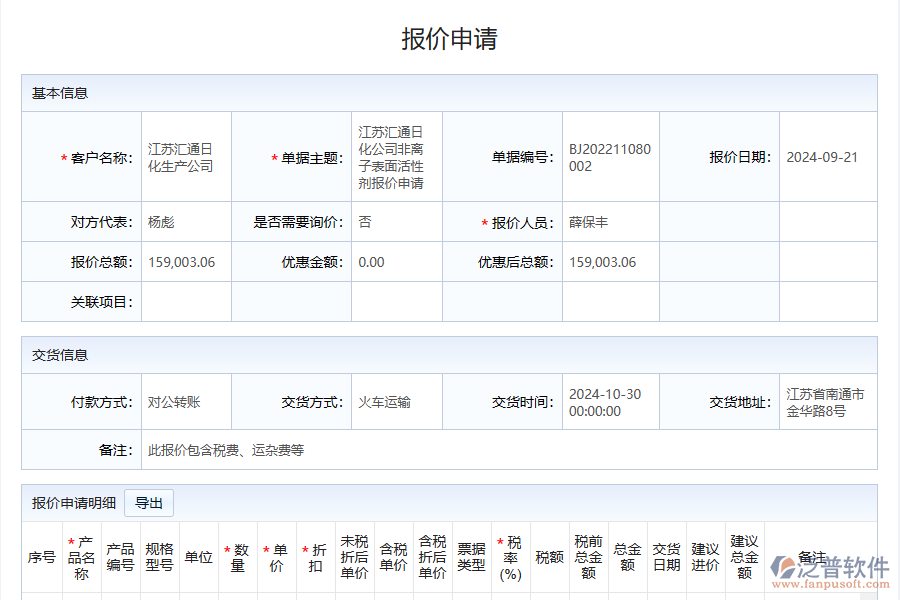This screenshot has width=900, height=600.
Task: Click the 单据主题 field text
Action: [x=394, y=156]
